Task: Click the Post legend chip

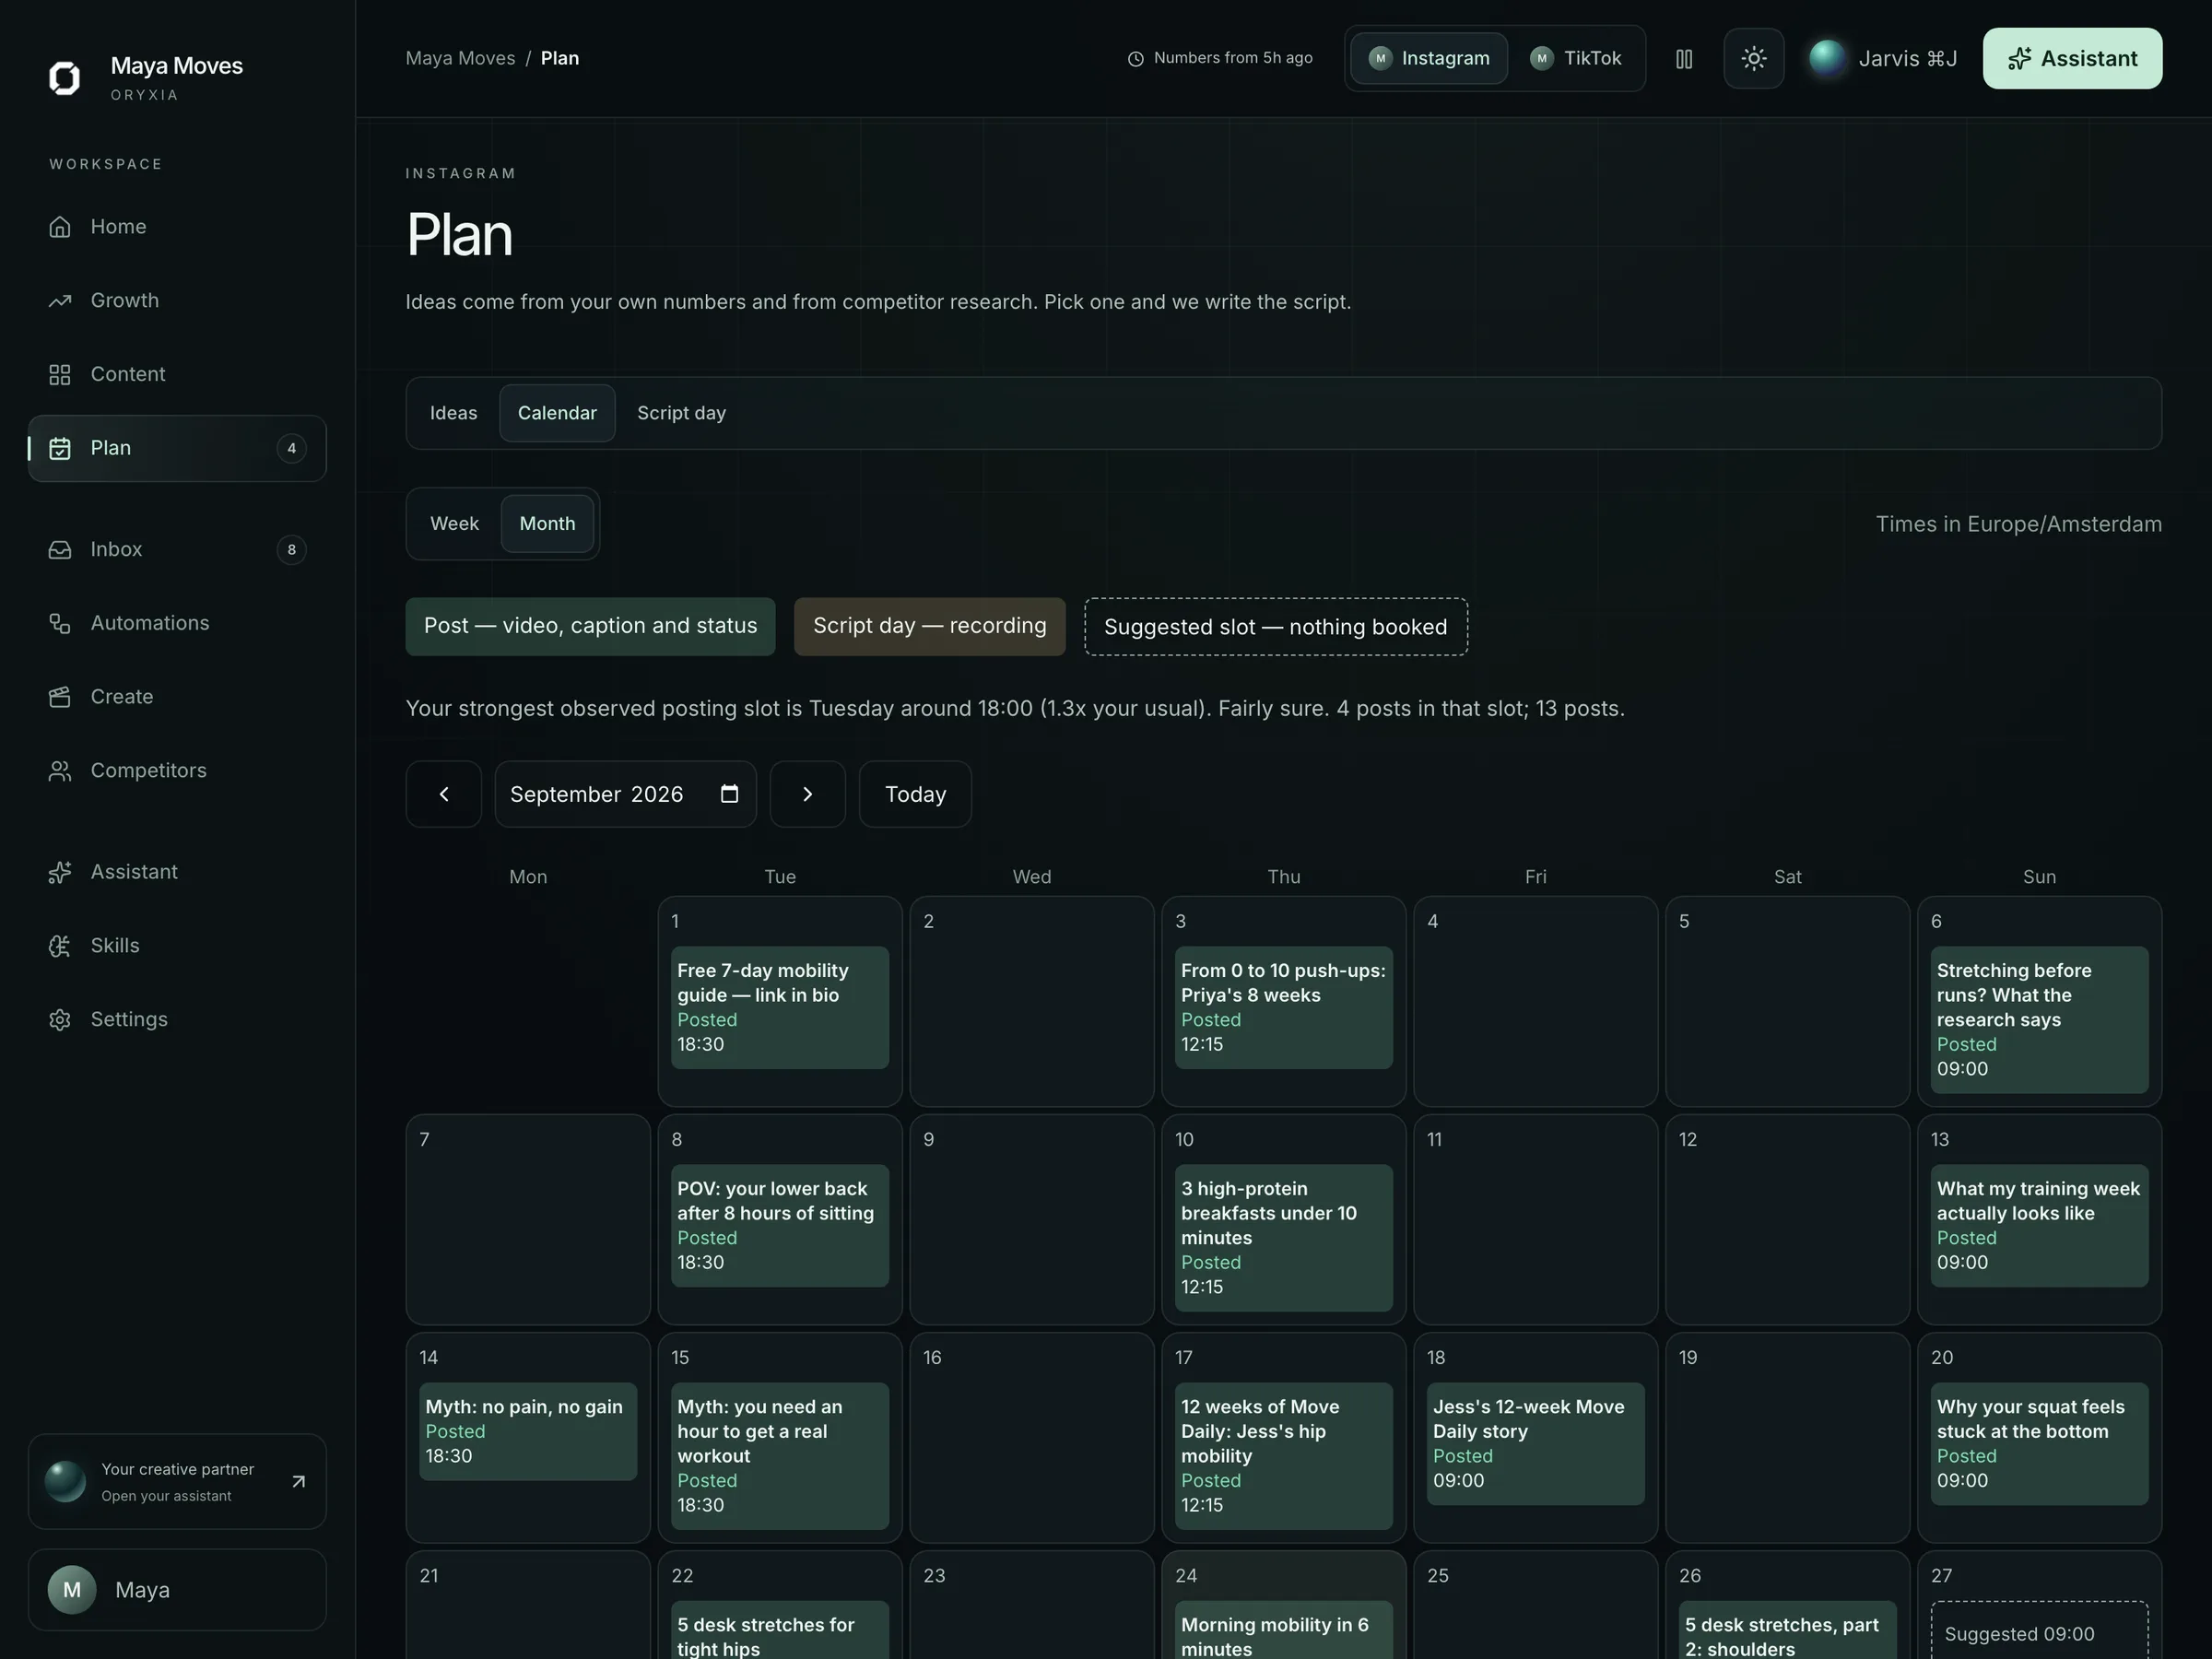Action: click(590, 627)
